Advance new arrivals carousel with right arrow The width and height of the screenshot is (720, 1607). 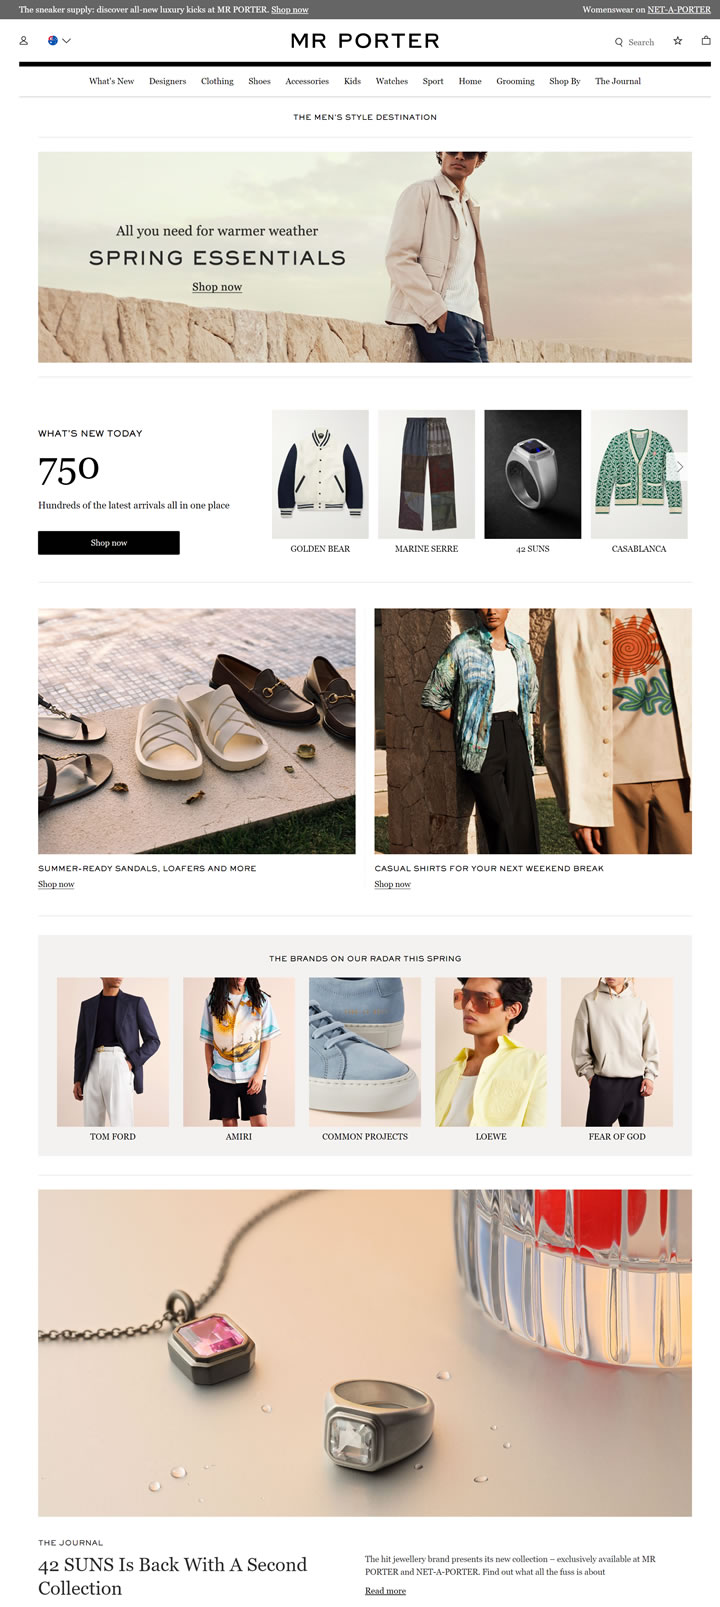tap(679, 467)
